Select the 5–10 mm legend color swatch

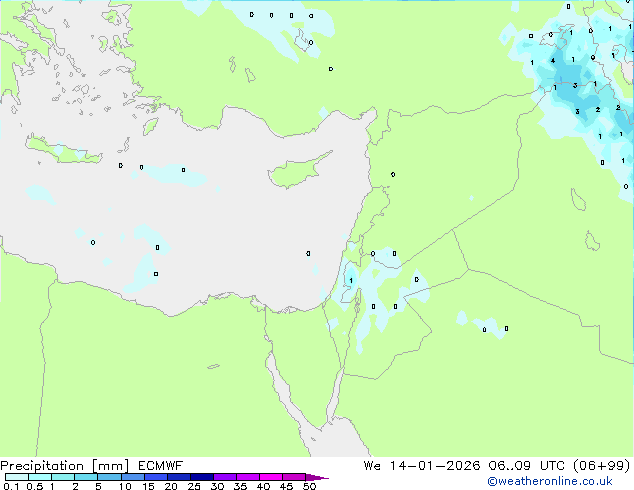click(109, 477)
